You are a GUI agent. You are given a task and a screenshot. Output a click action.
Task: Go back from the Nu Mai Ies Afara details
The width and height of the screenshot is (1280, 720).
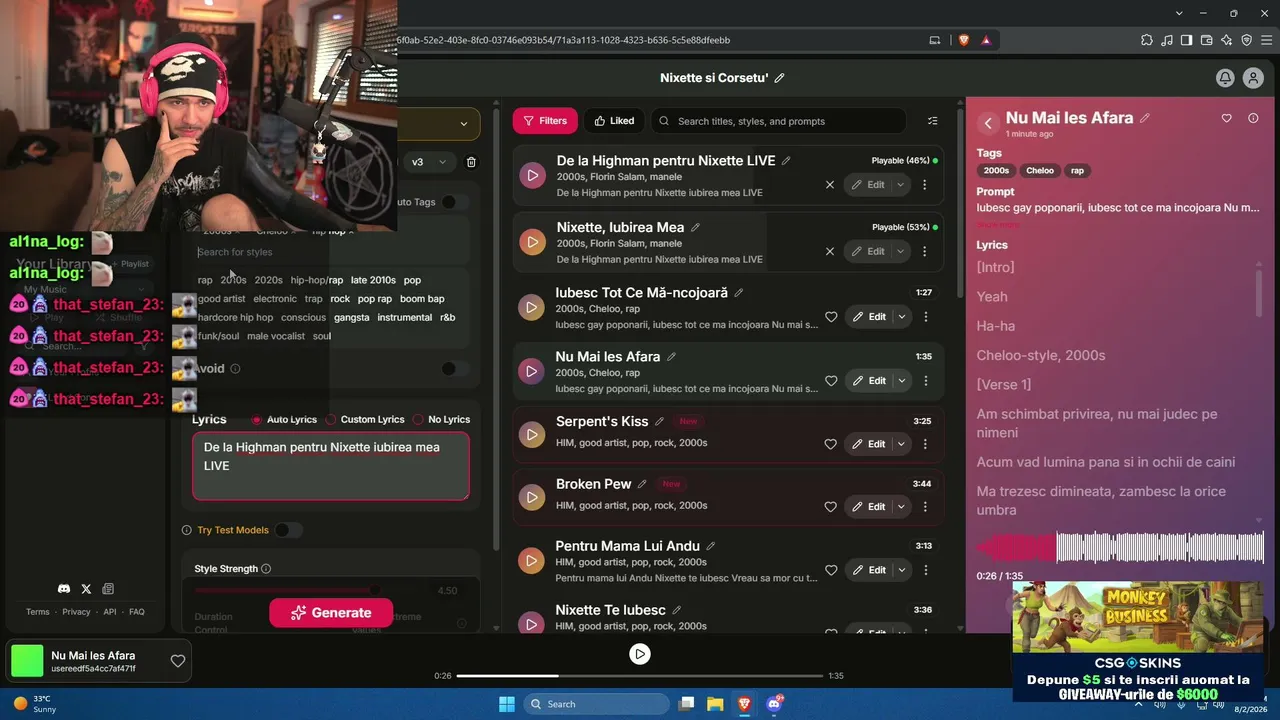click(x=988, y=123)
